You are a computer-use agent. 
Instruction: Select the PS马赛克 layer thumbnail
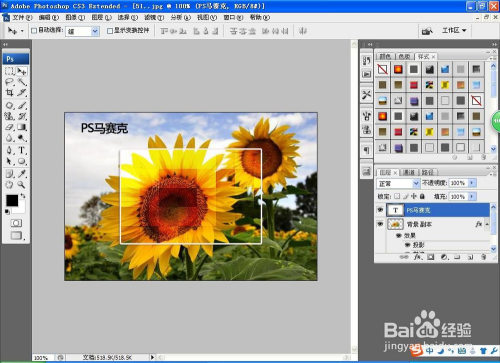click(395, 210)
